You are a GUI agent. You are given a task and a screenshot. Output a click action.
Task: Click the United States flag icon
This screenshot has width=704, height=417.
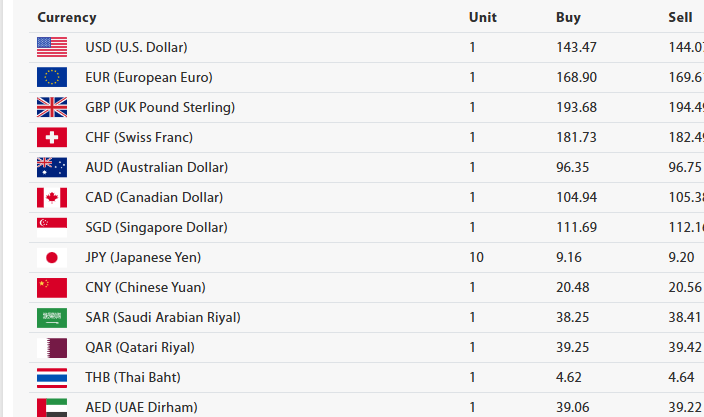pos(52,47)
